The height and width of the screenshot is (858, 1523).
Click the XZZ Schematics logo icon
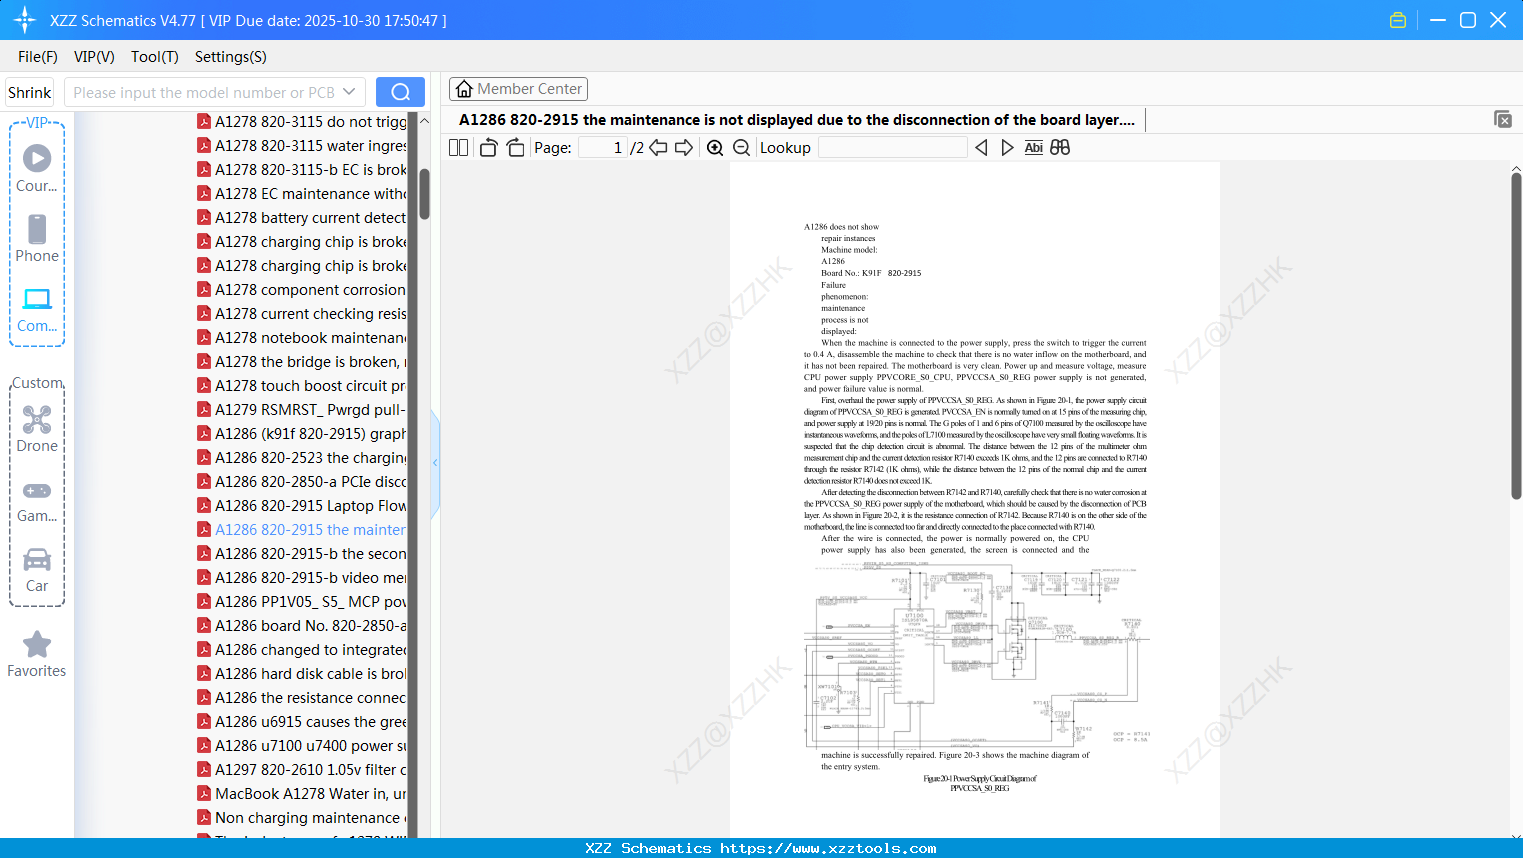[x=25, y=20]
